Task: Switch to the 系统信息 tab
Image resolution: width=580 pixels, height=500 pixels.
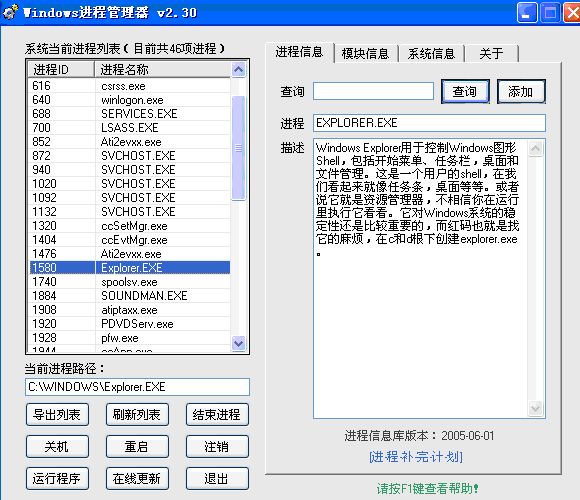Action: pyautogui.click(x=431, y=54)
